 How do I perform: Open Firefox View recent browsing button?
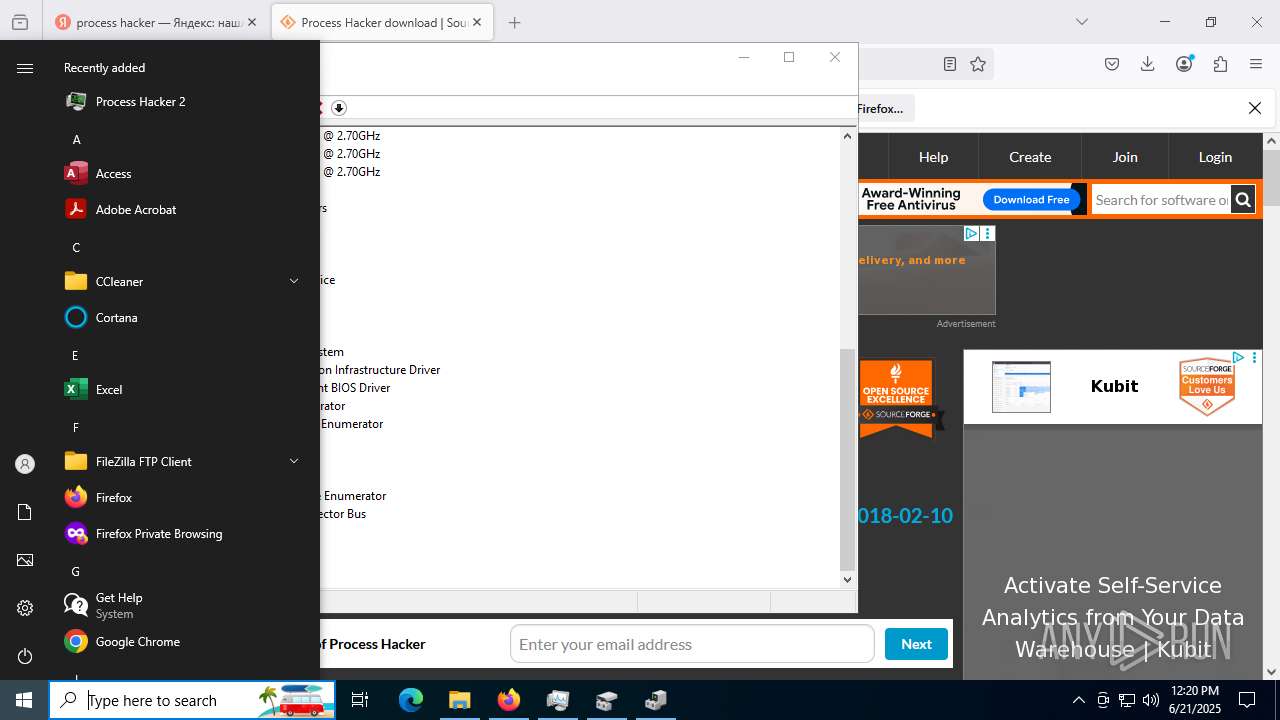click(20, 22)
